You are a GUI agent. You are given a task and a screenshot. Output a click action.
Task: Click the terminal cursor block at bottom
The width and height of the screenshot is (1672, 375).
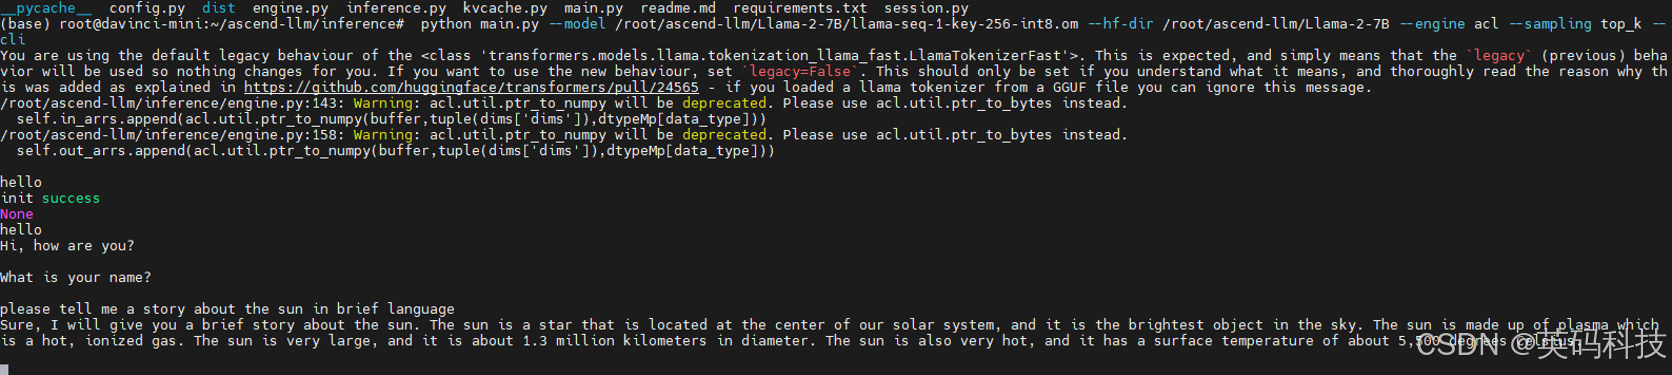pos(4,370)
